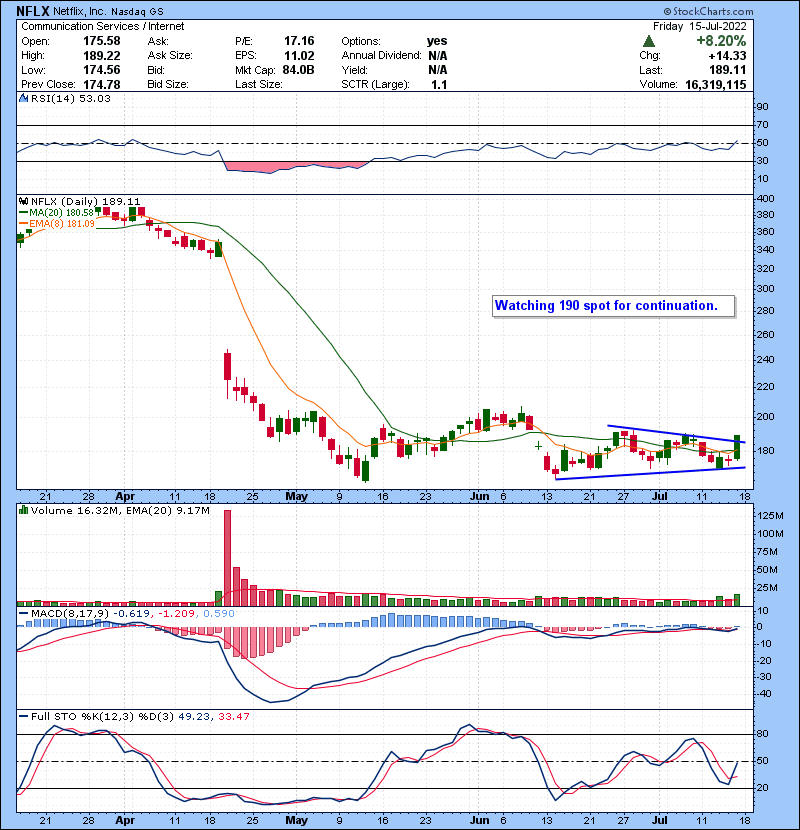Click the RSI line chart icon
The height and width of the screenshot is (830, 800).
[24, 98]
